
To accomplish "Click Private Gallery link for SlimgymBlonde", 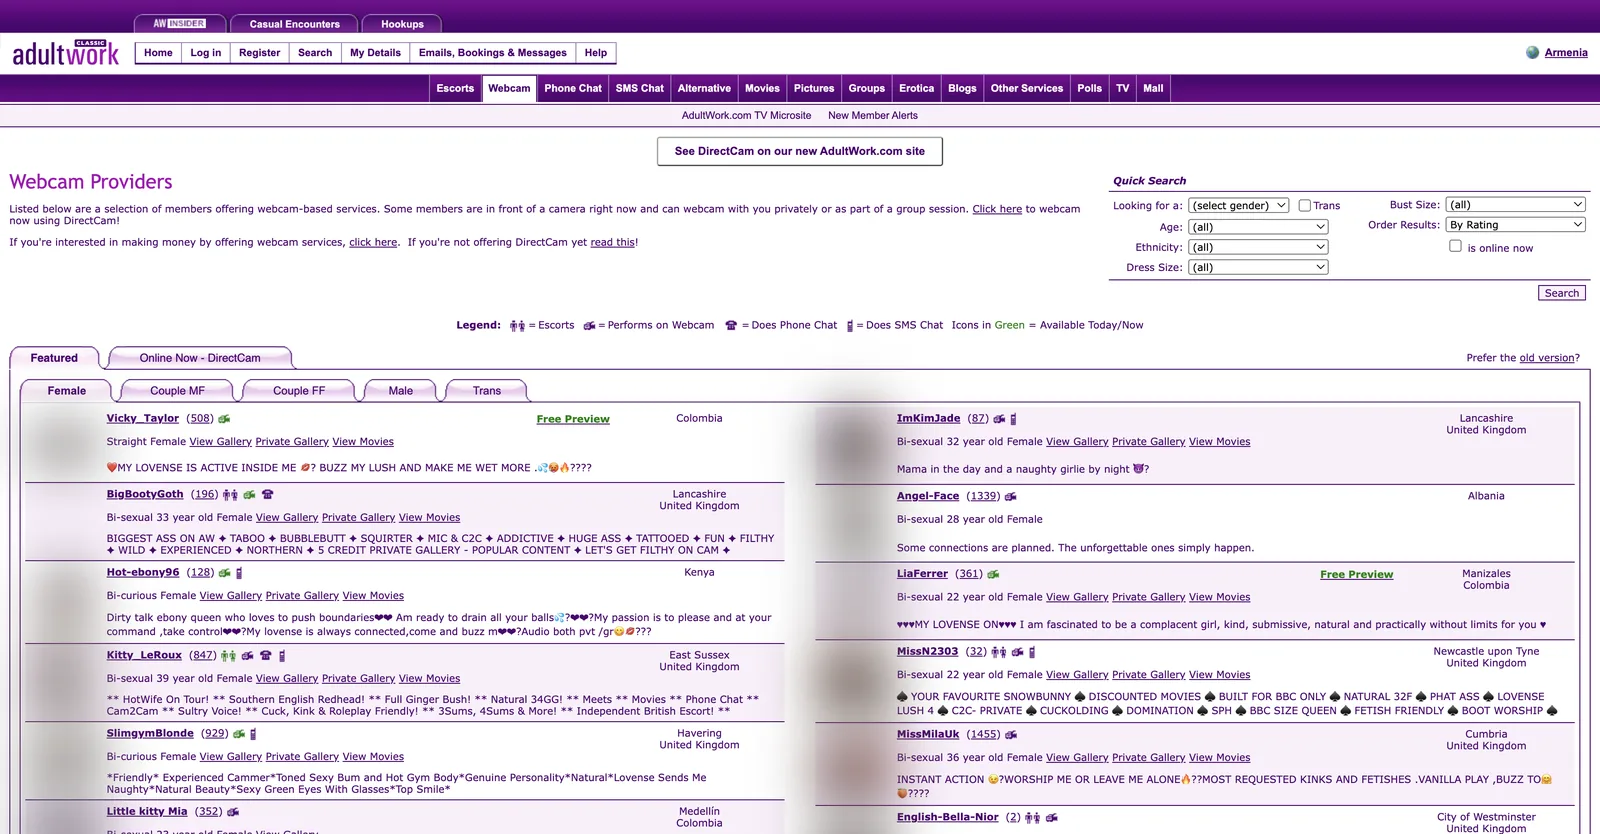I will click(302, 757).
